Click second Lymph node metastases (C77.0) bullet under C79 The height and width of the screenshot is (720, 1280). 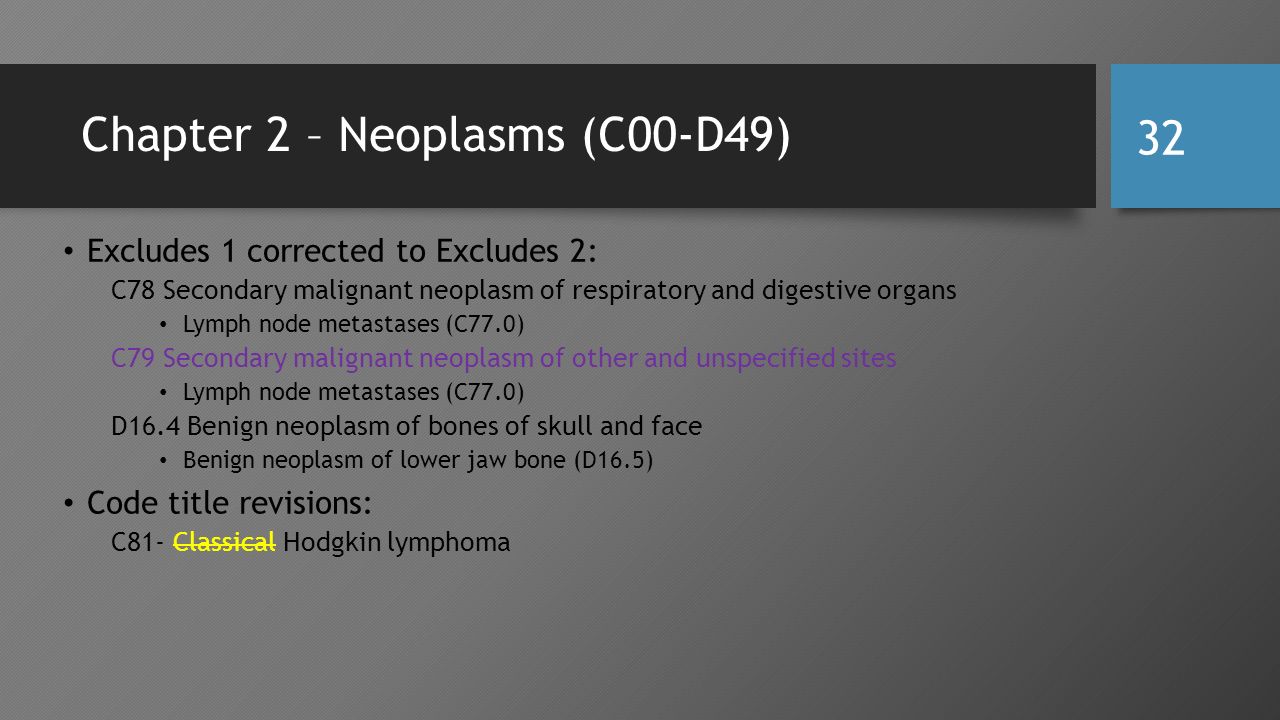click(354, 391)
